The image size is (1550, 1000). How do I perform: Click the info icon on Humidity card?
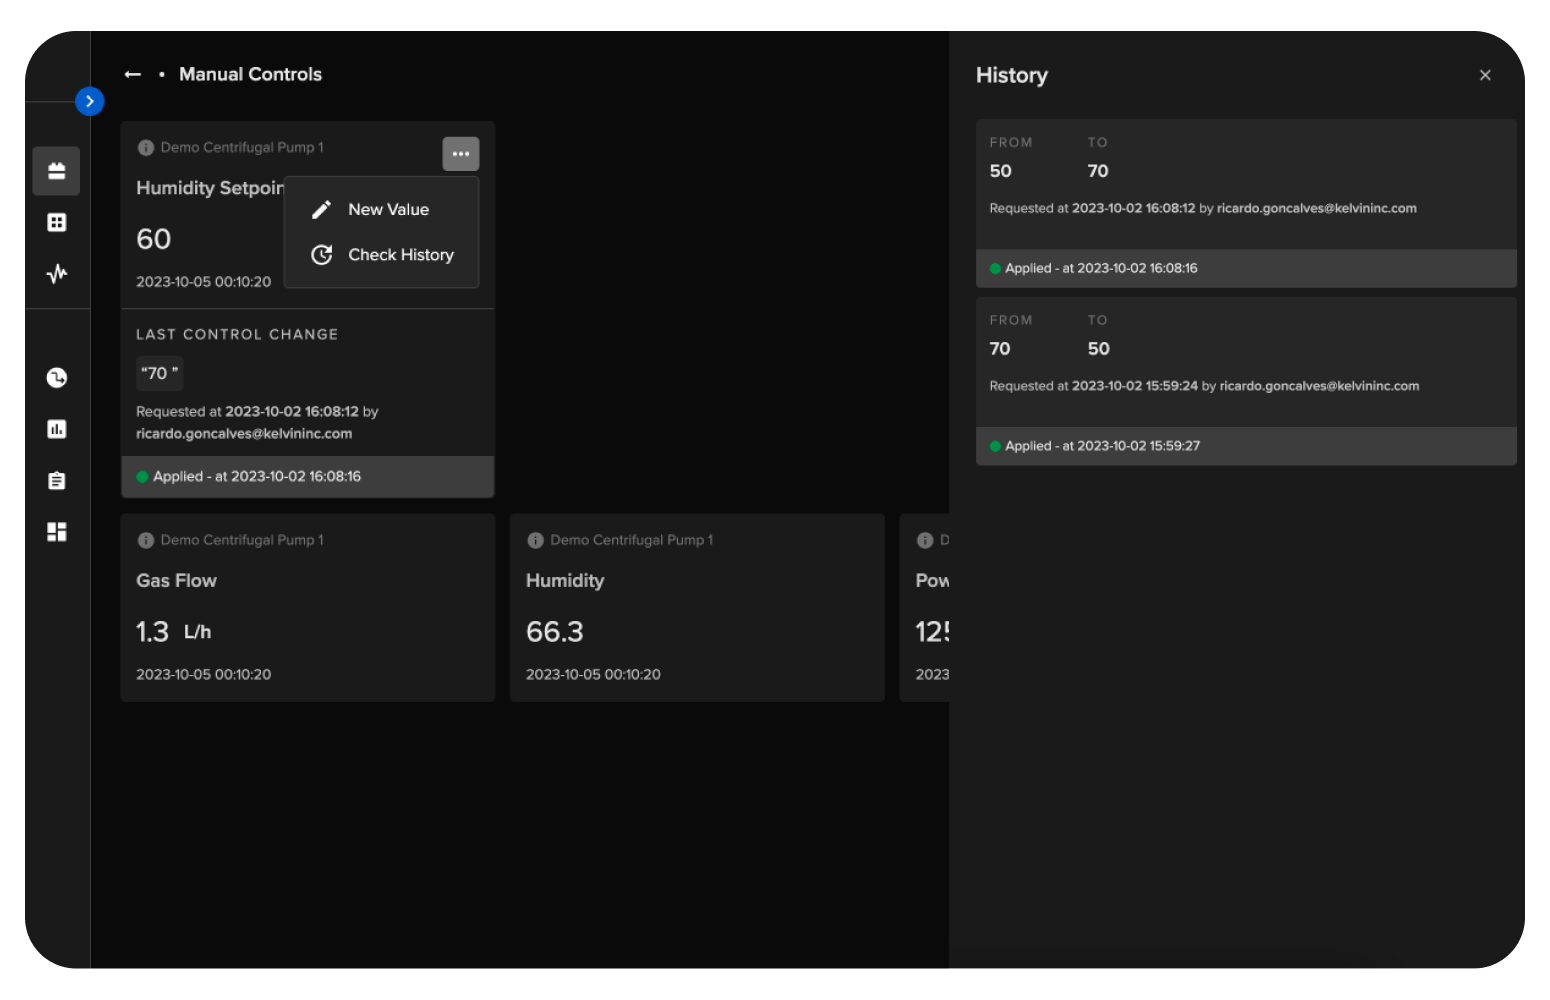[535, 540]
